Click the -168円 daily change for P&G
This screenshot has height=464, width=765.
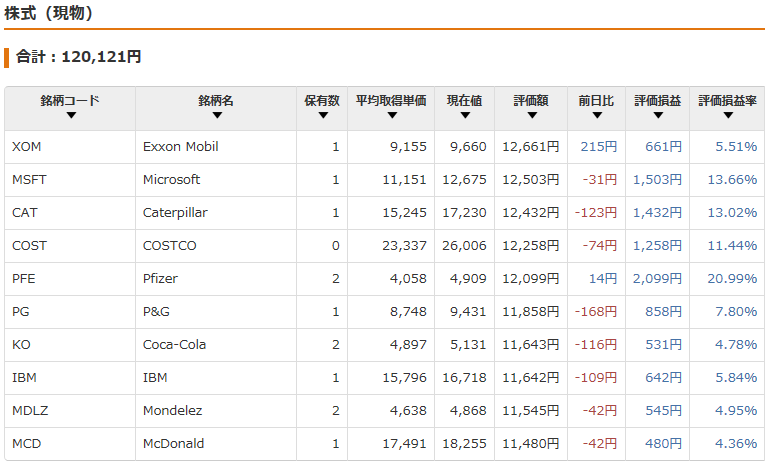coord(596,311)
